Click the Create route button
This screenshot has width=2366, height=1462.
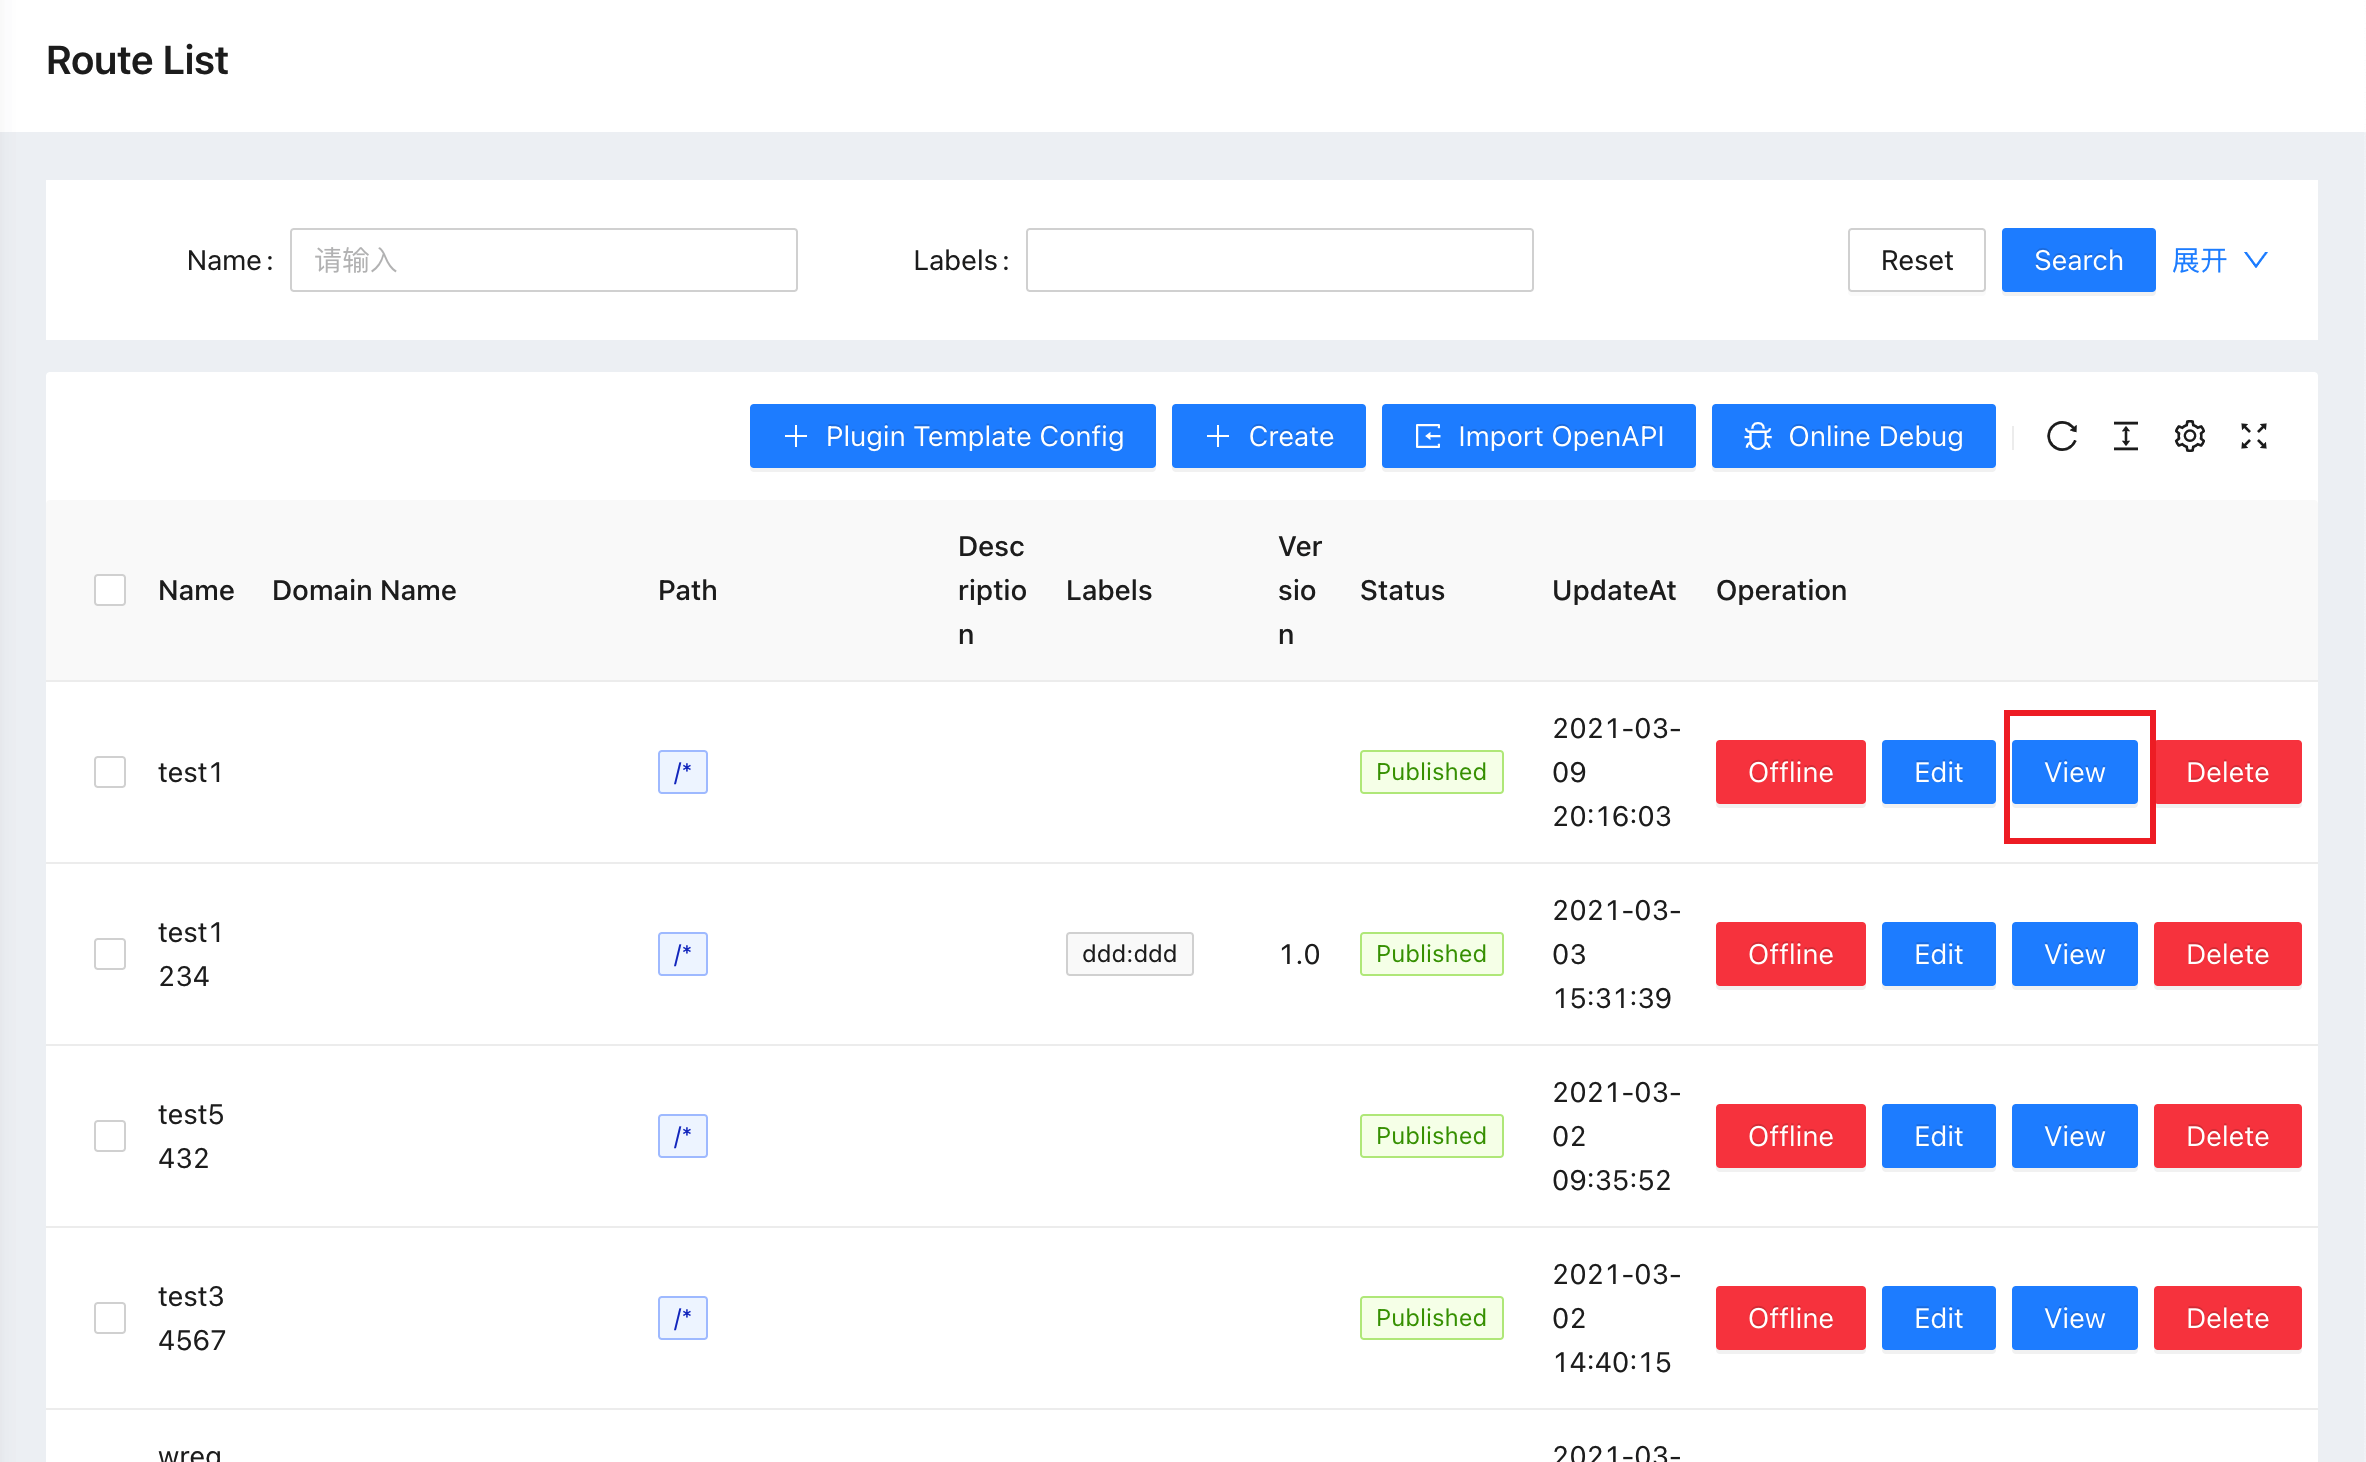click(1268, 436)
